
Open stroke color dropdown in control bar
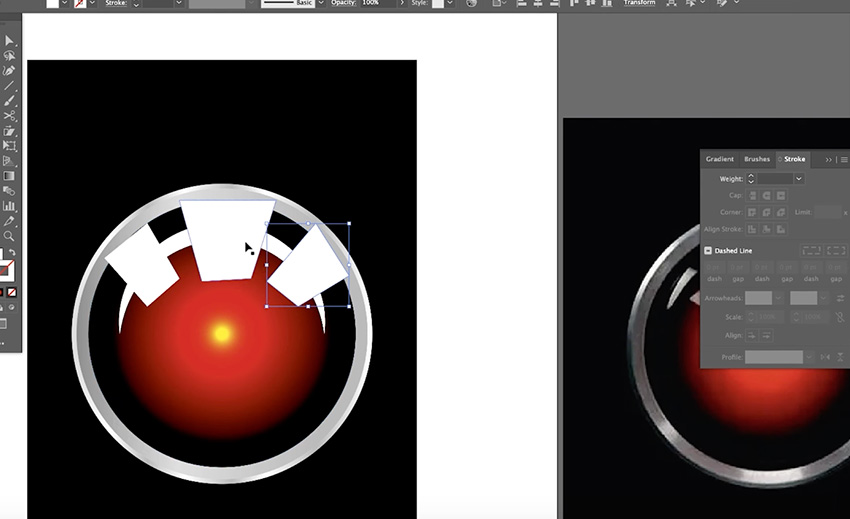[92, 3]
